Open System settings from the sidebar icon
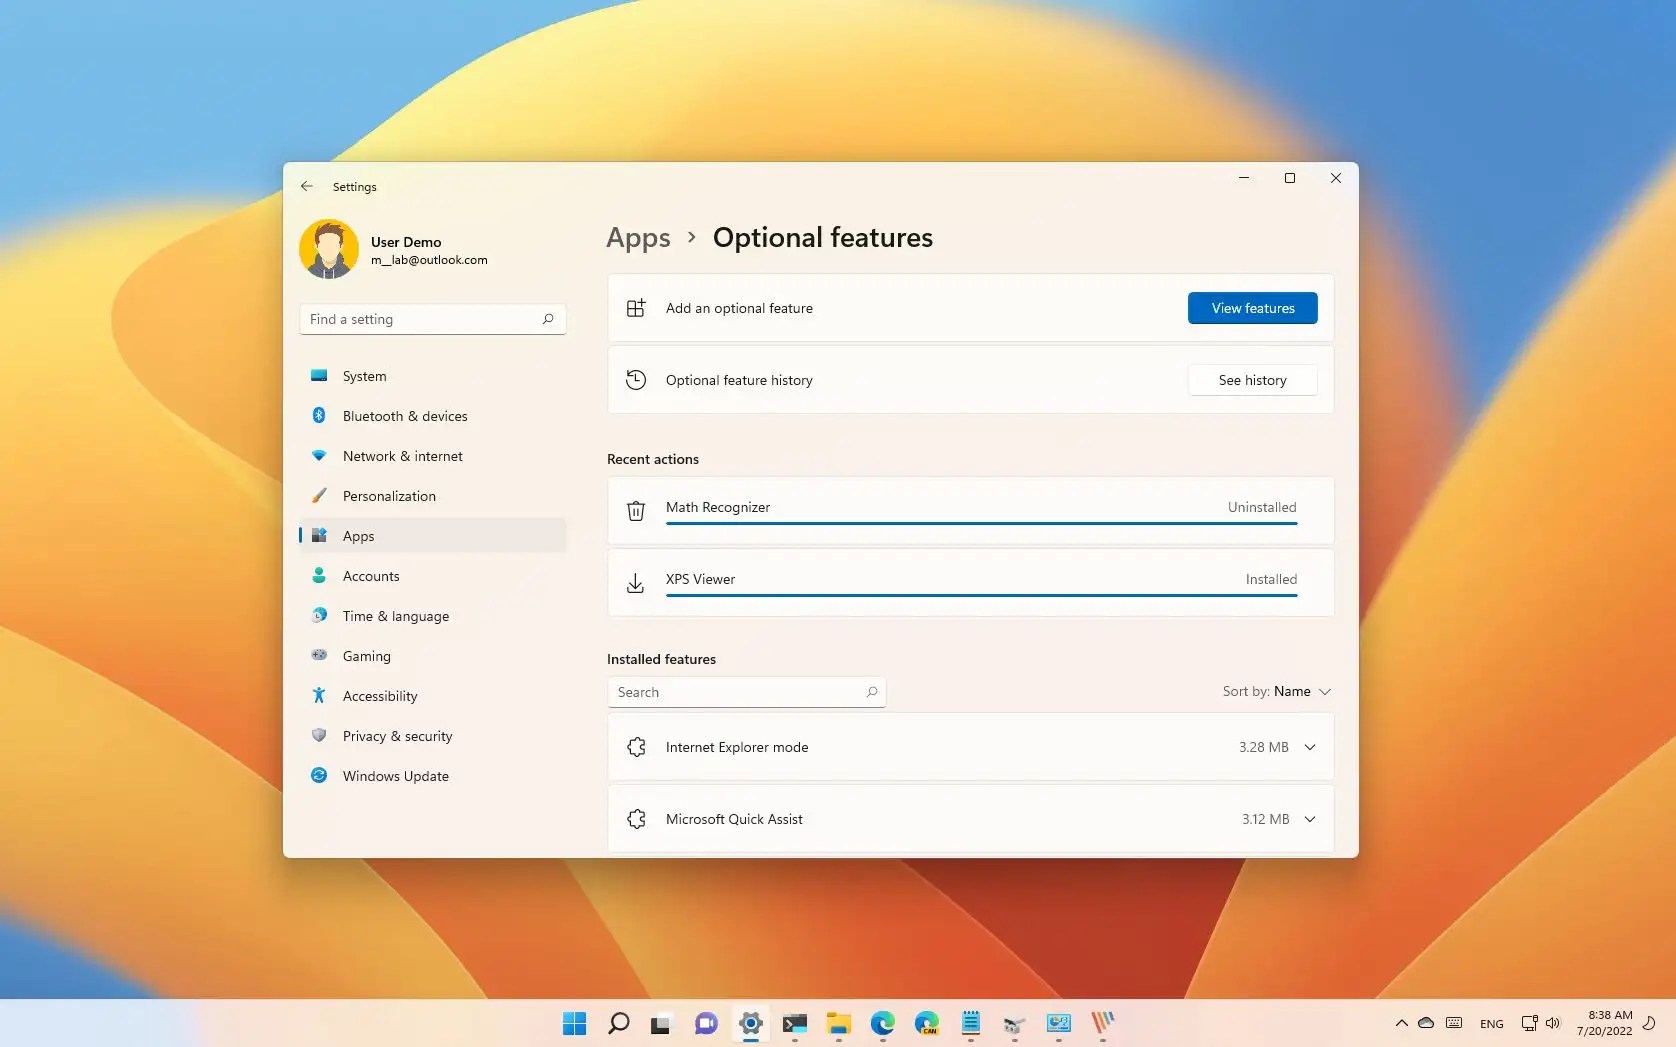Screen dimensions: 1676x1047 (318, 375)
